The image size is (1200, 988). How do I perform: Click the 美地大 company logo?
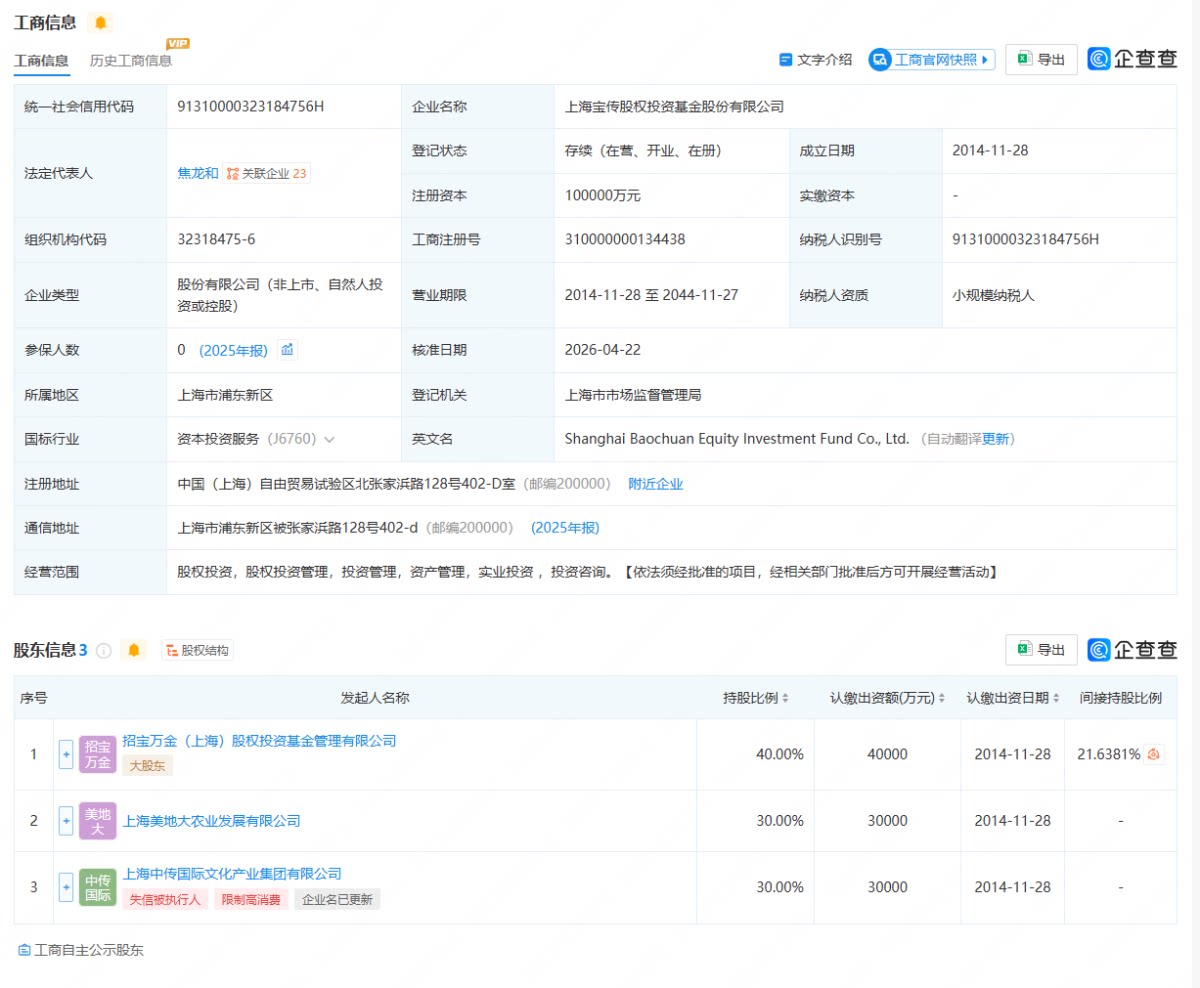coord(98,821)
